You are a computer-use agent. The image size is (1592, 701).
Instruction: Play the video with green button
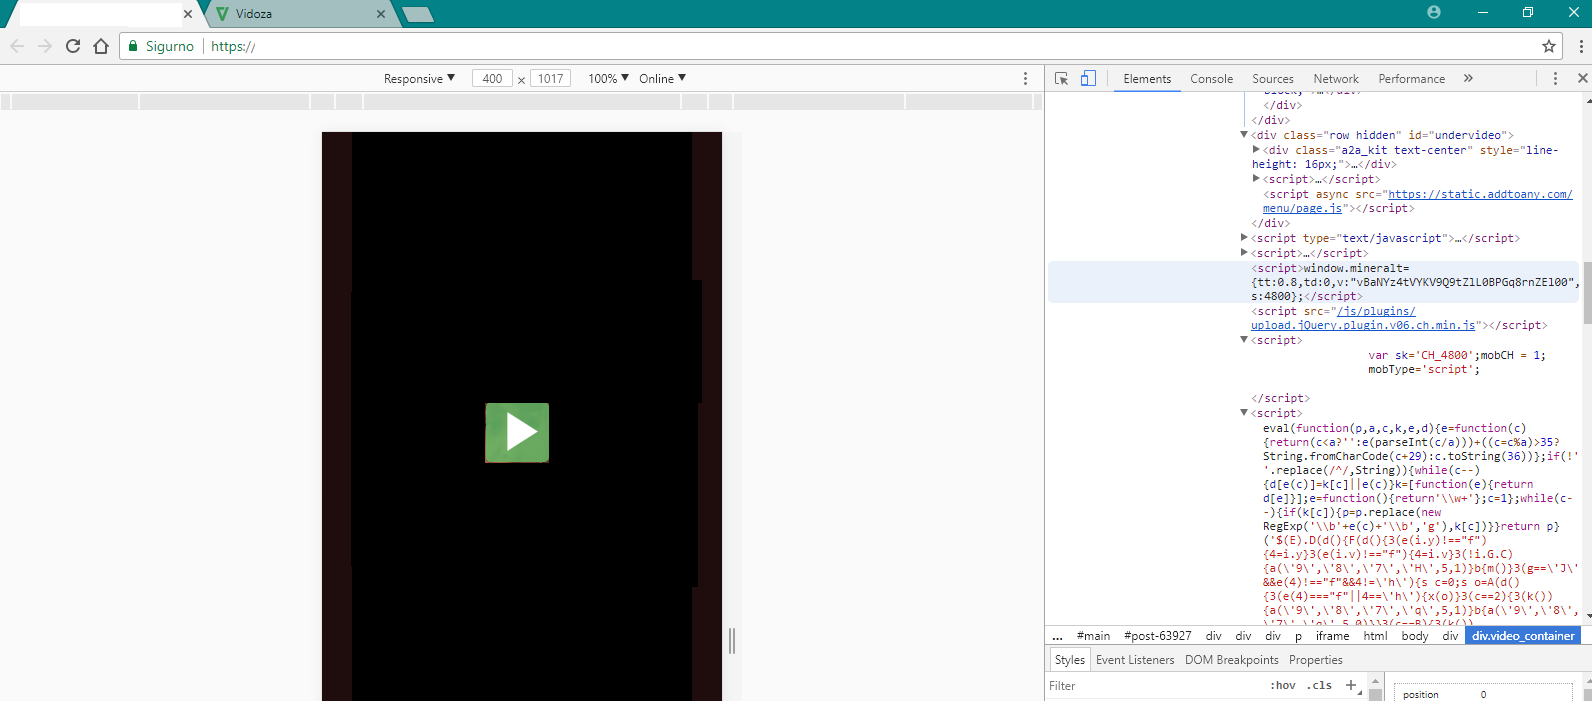click(x=517, y=433)
